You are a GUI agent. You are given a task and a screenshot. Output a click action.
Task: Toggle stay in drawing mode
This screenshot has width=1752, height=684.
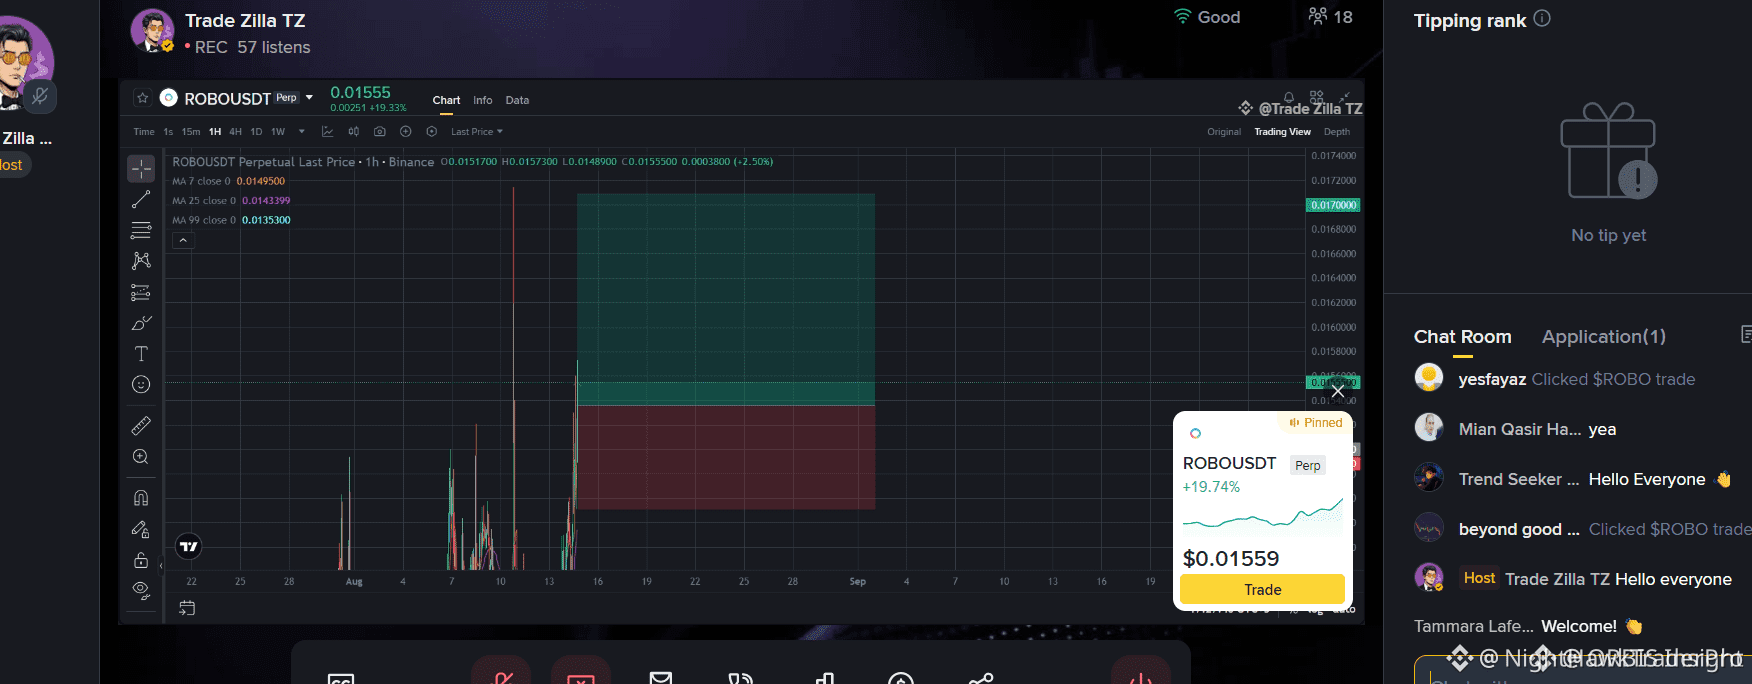(141, 529)
